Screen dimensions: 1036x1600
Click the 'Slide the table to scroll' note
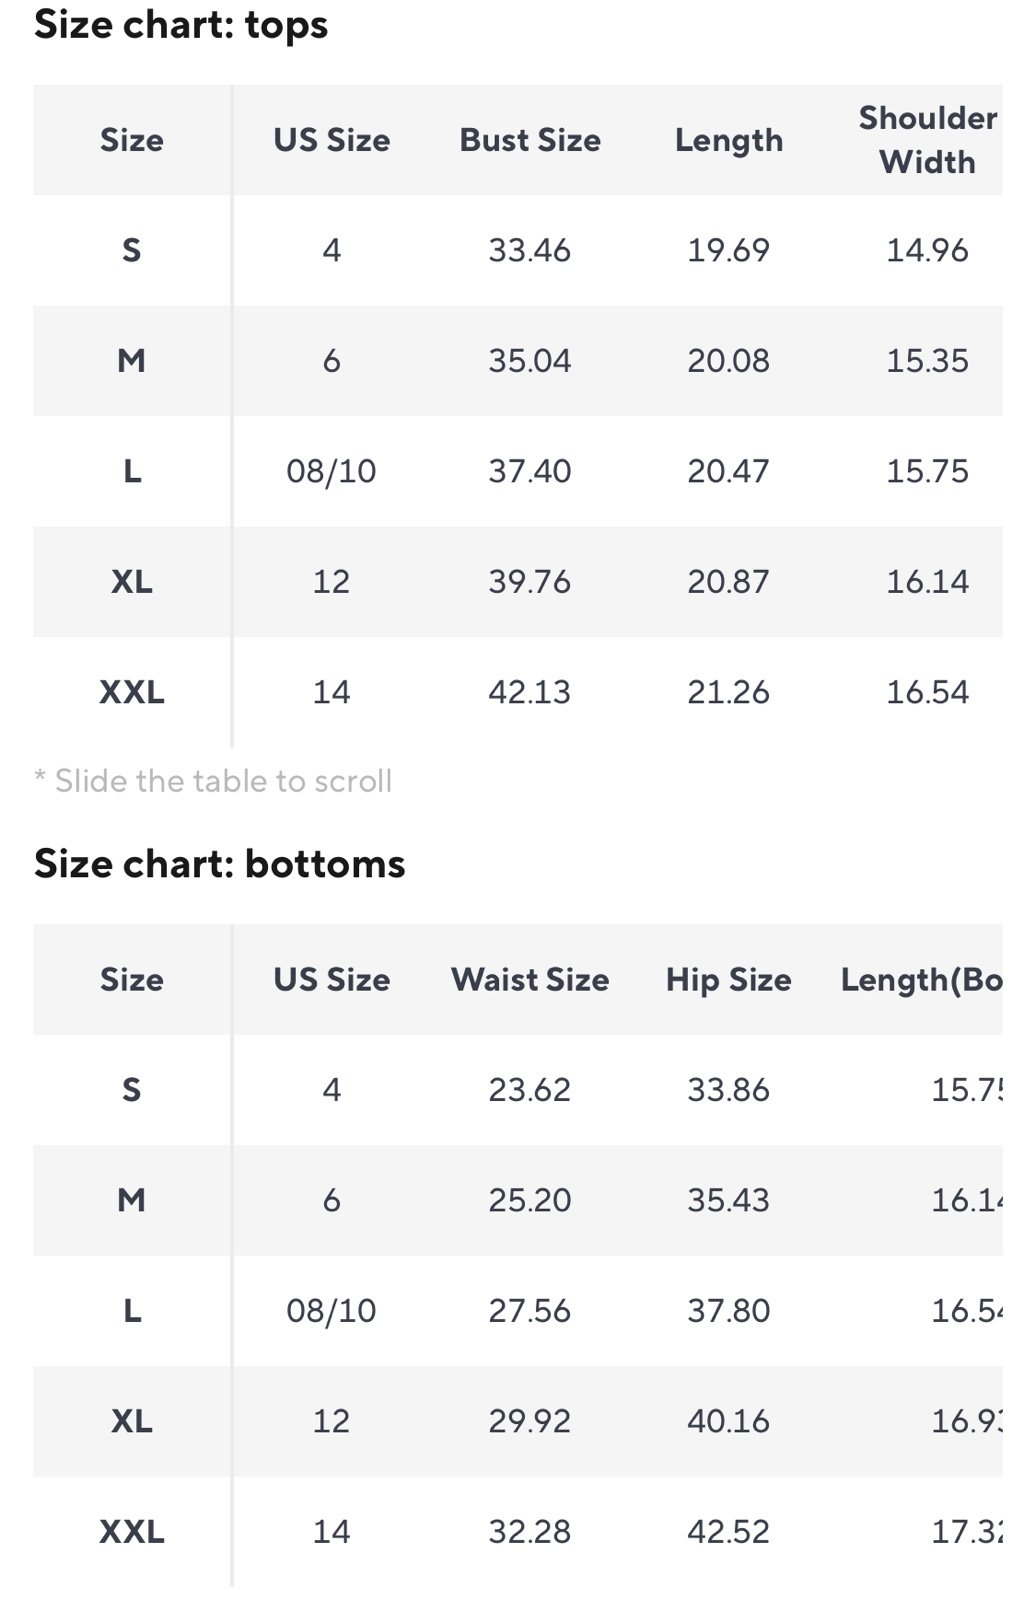(x=213, y=781)
